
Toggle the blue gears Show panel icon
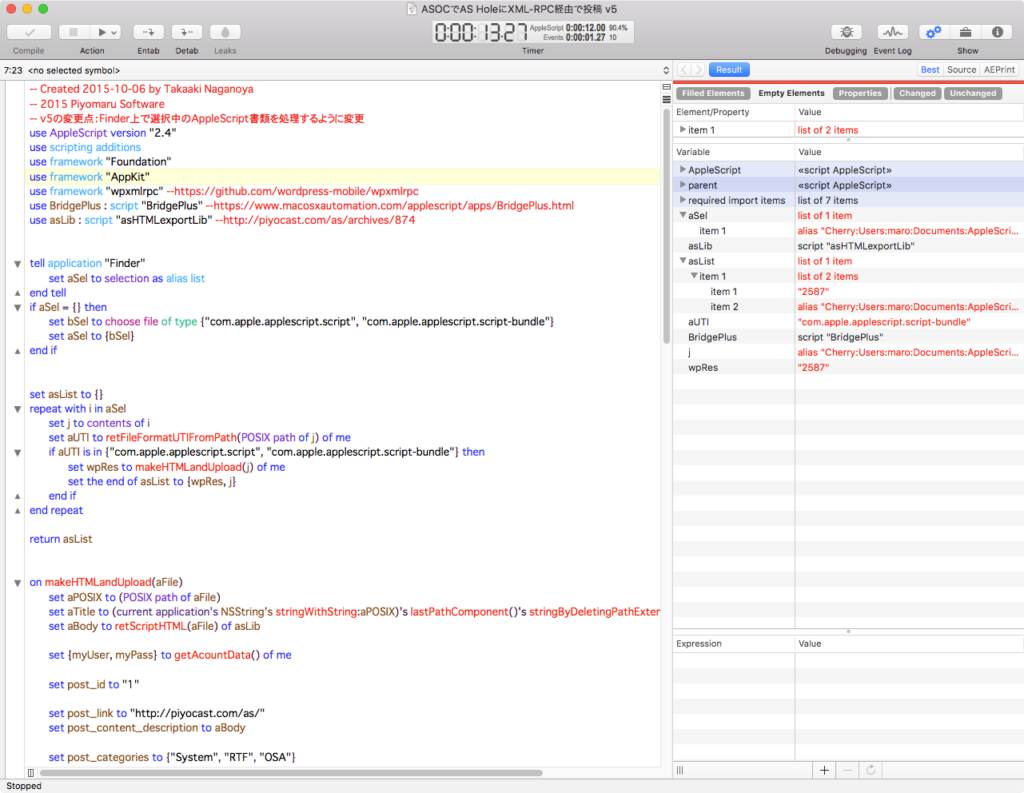coord(933,32)
